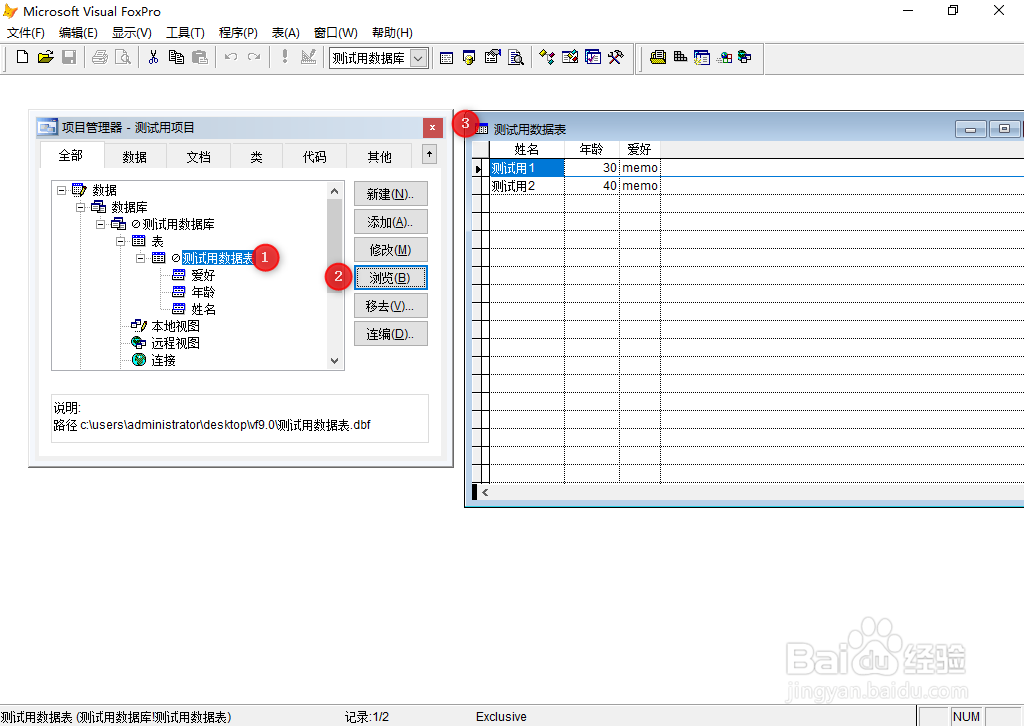Click the tree scrollbar down arrow

pos(334,361)
